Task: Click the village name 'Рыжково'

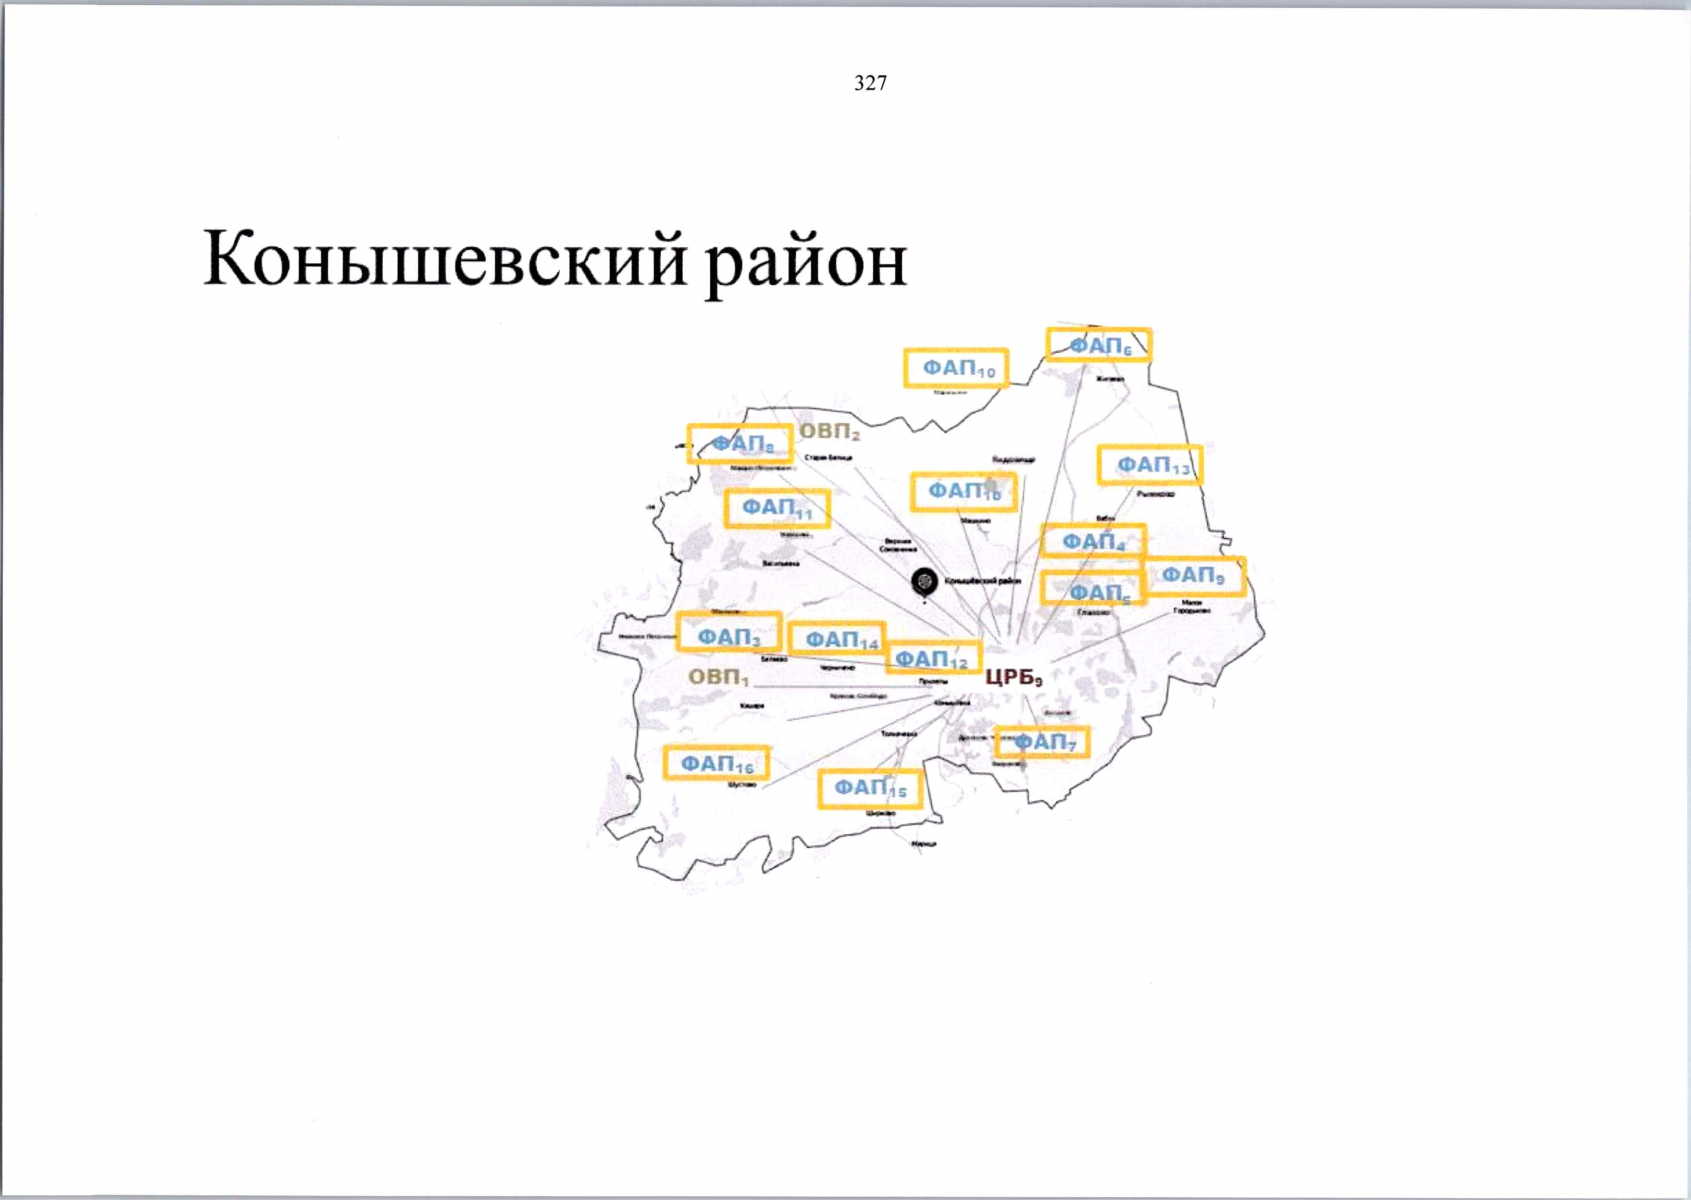Action: [x=1155, y=494]
